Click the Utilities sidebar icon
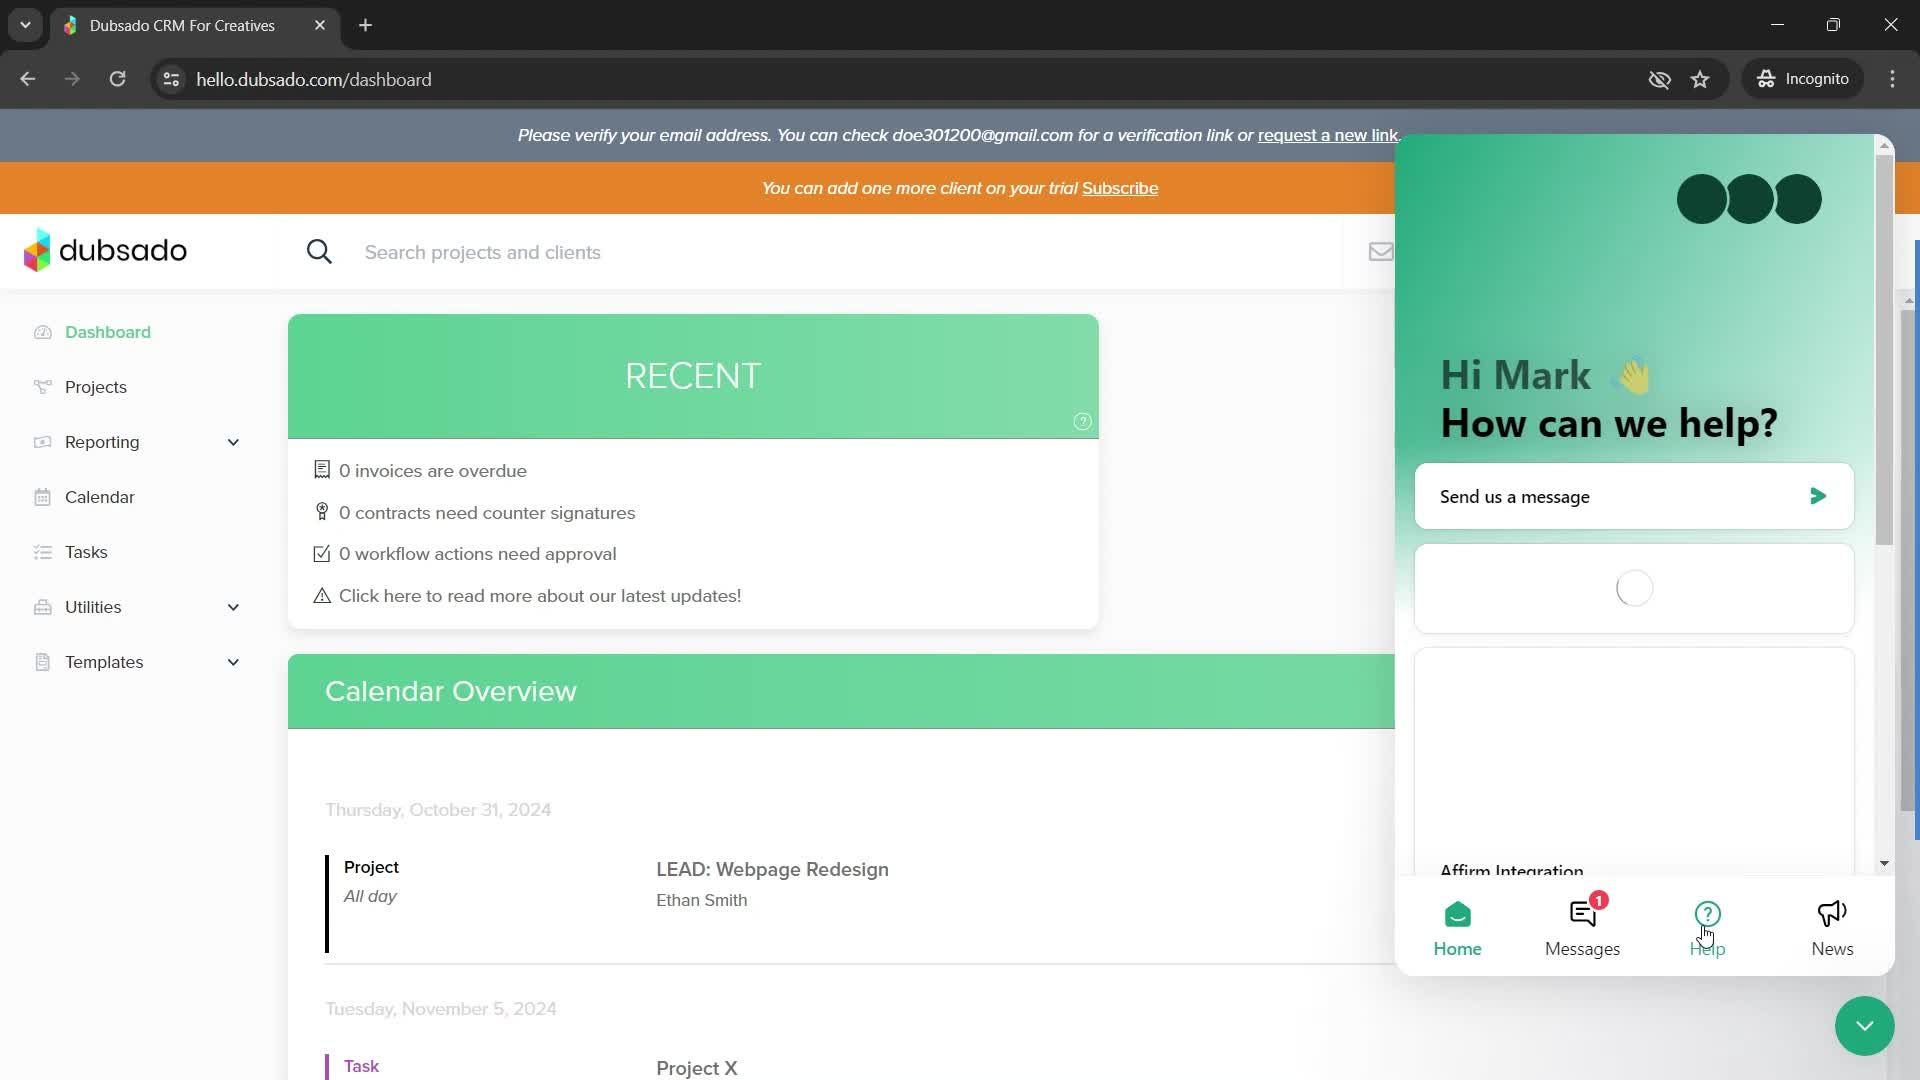The height and width of the screenshot is (1080, 1920). coord(42,607)
